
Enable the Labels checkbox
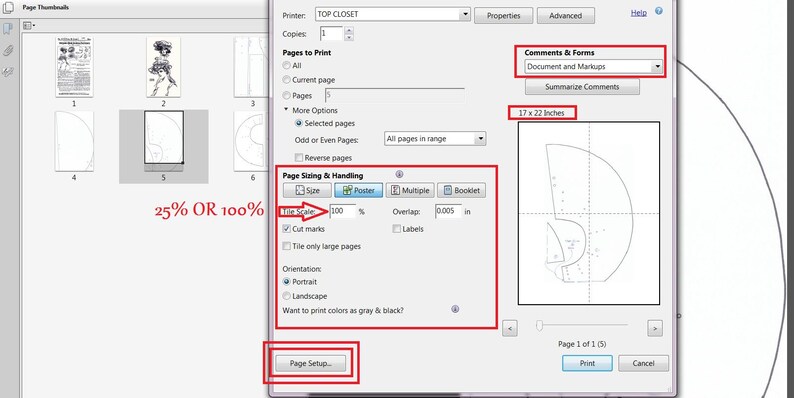[396, 229]
